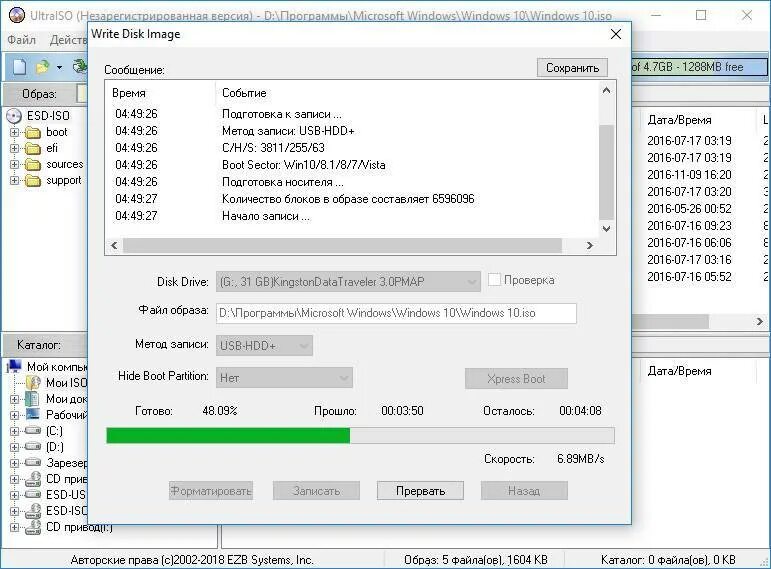Select the ESD-ISO disc icon in tree

(14, 116)
